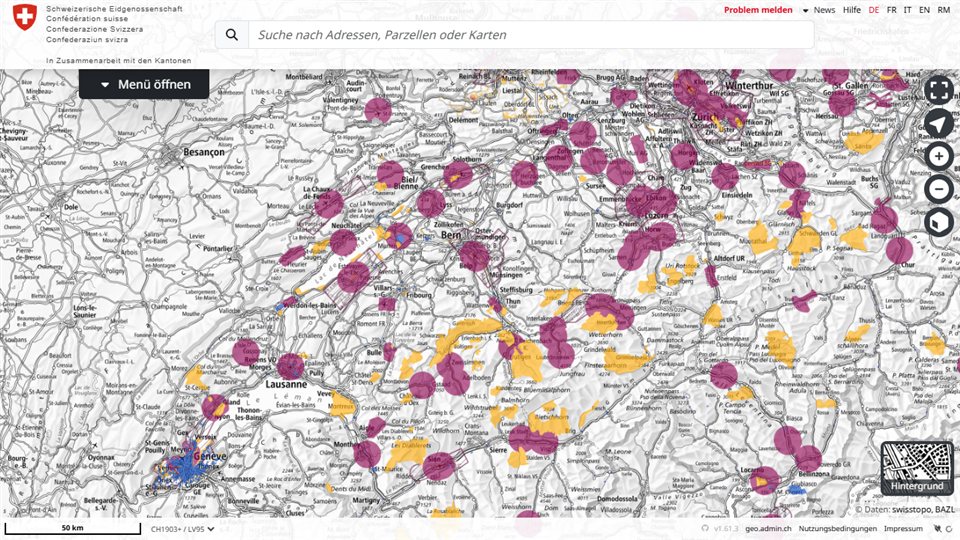Focus the address and parcel search field

coord(531,35)
